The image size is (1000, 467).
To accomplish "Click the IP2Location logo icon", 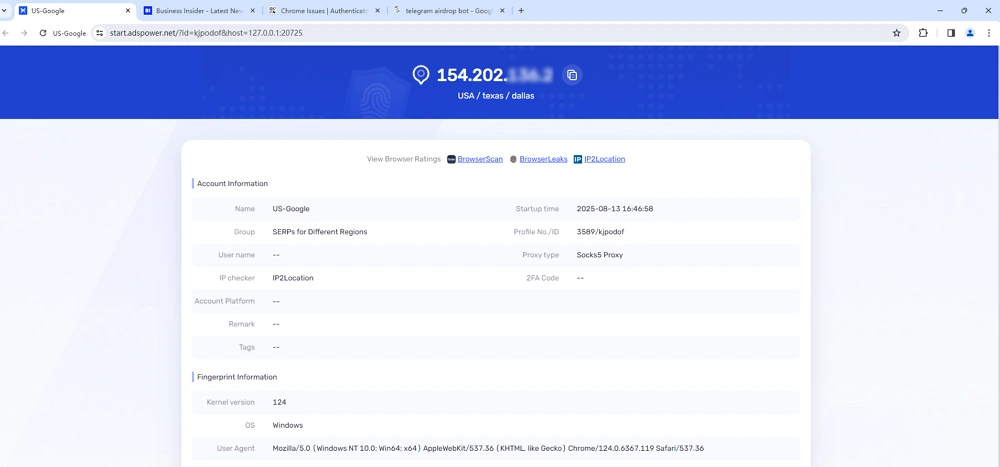I will 578,159.
